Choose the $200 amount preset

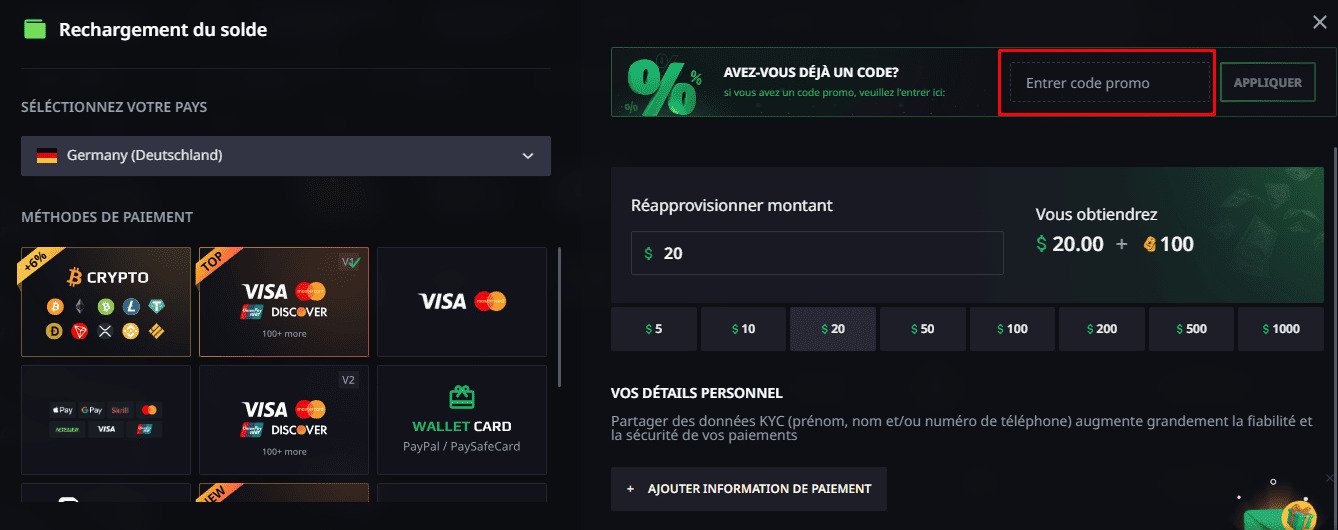coord(1101,329)
